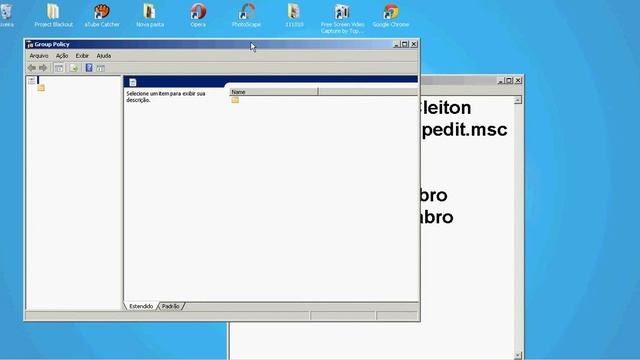Launch Opera from the desktop
This screenshot has width=640, height=360.
tap(198, 15)
